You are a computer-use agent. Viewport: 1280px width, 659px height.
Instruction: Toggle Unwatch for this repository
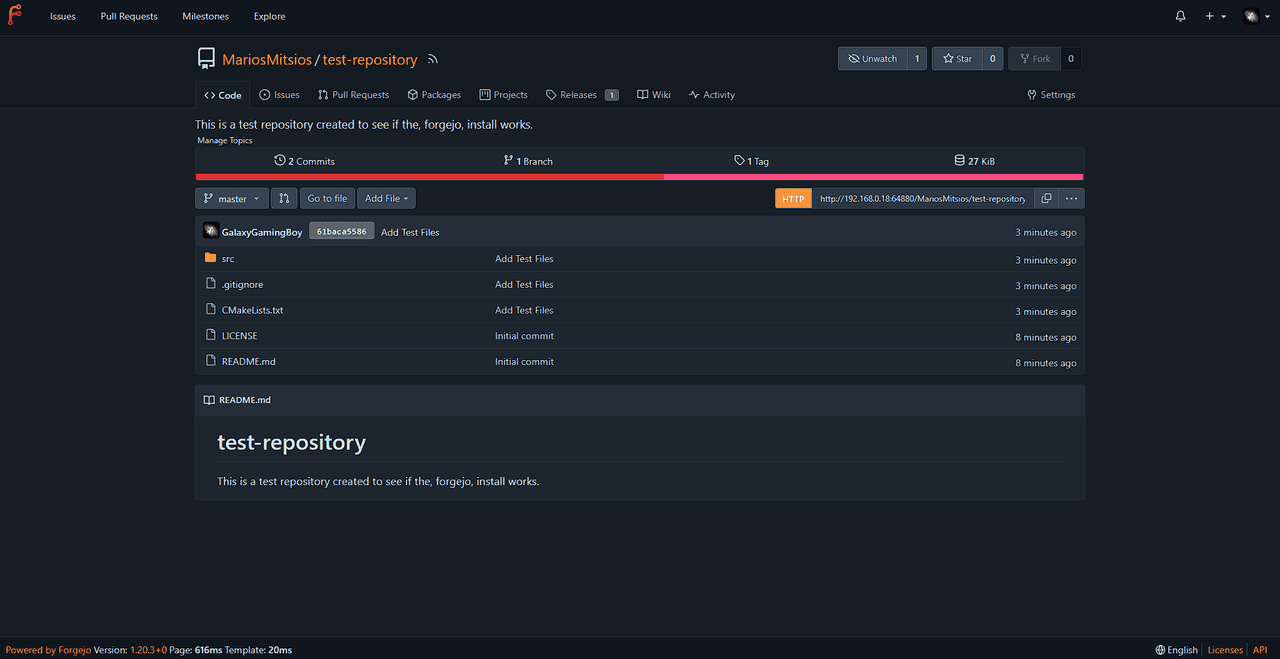point(872,59)
